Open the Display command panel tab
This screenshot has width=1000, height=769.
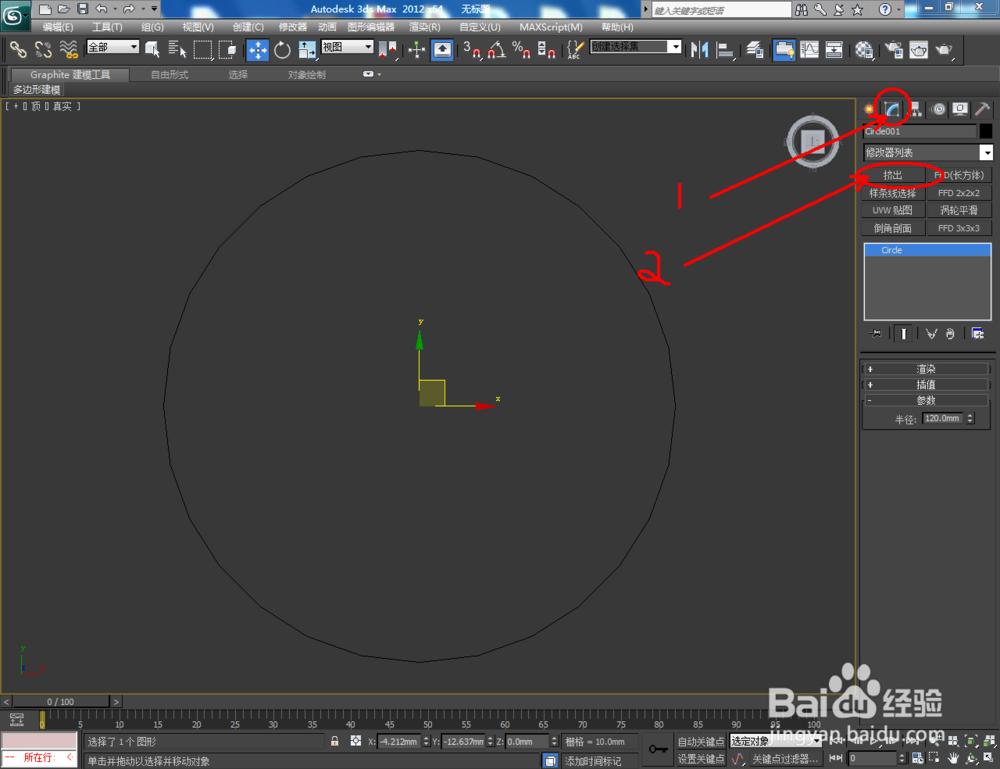point(960,109)
